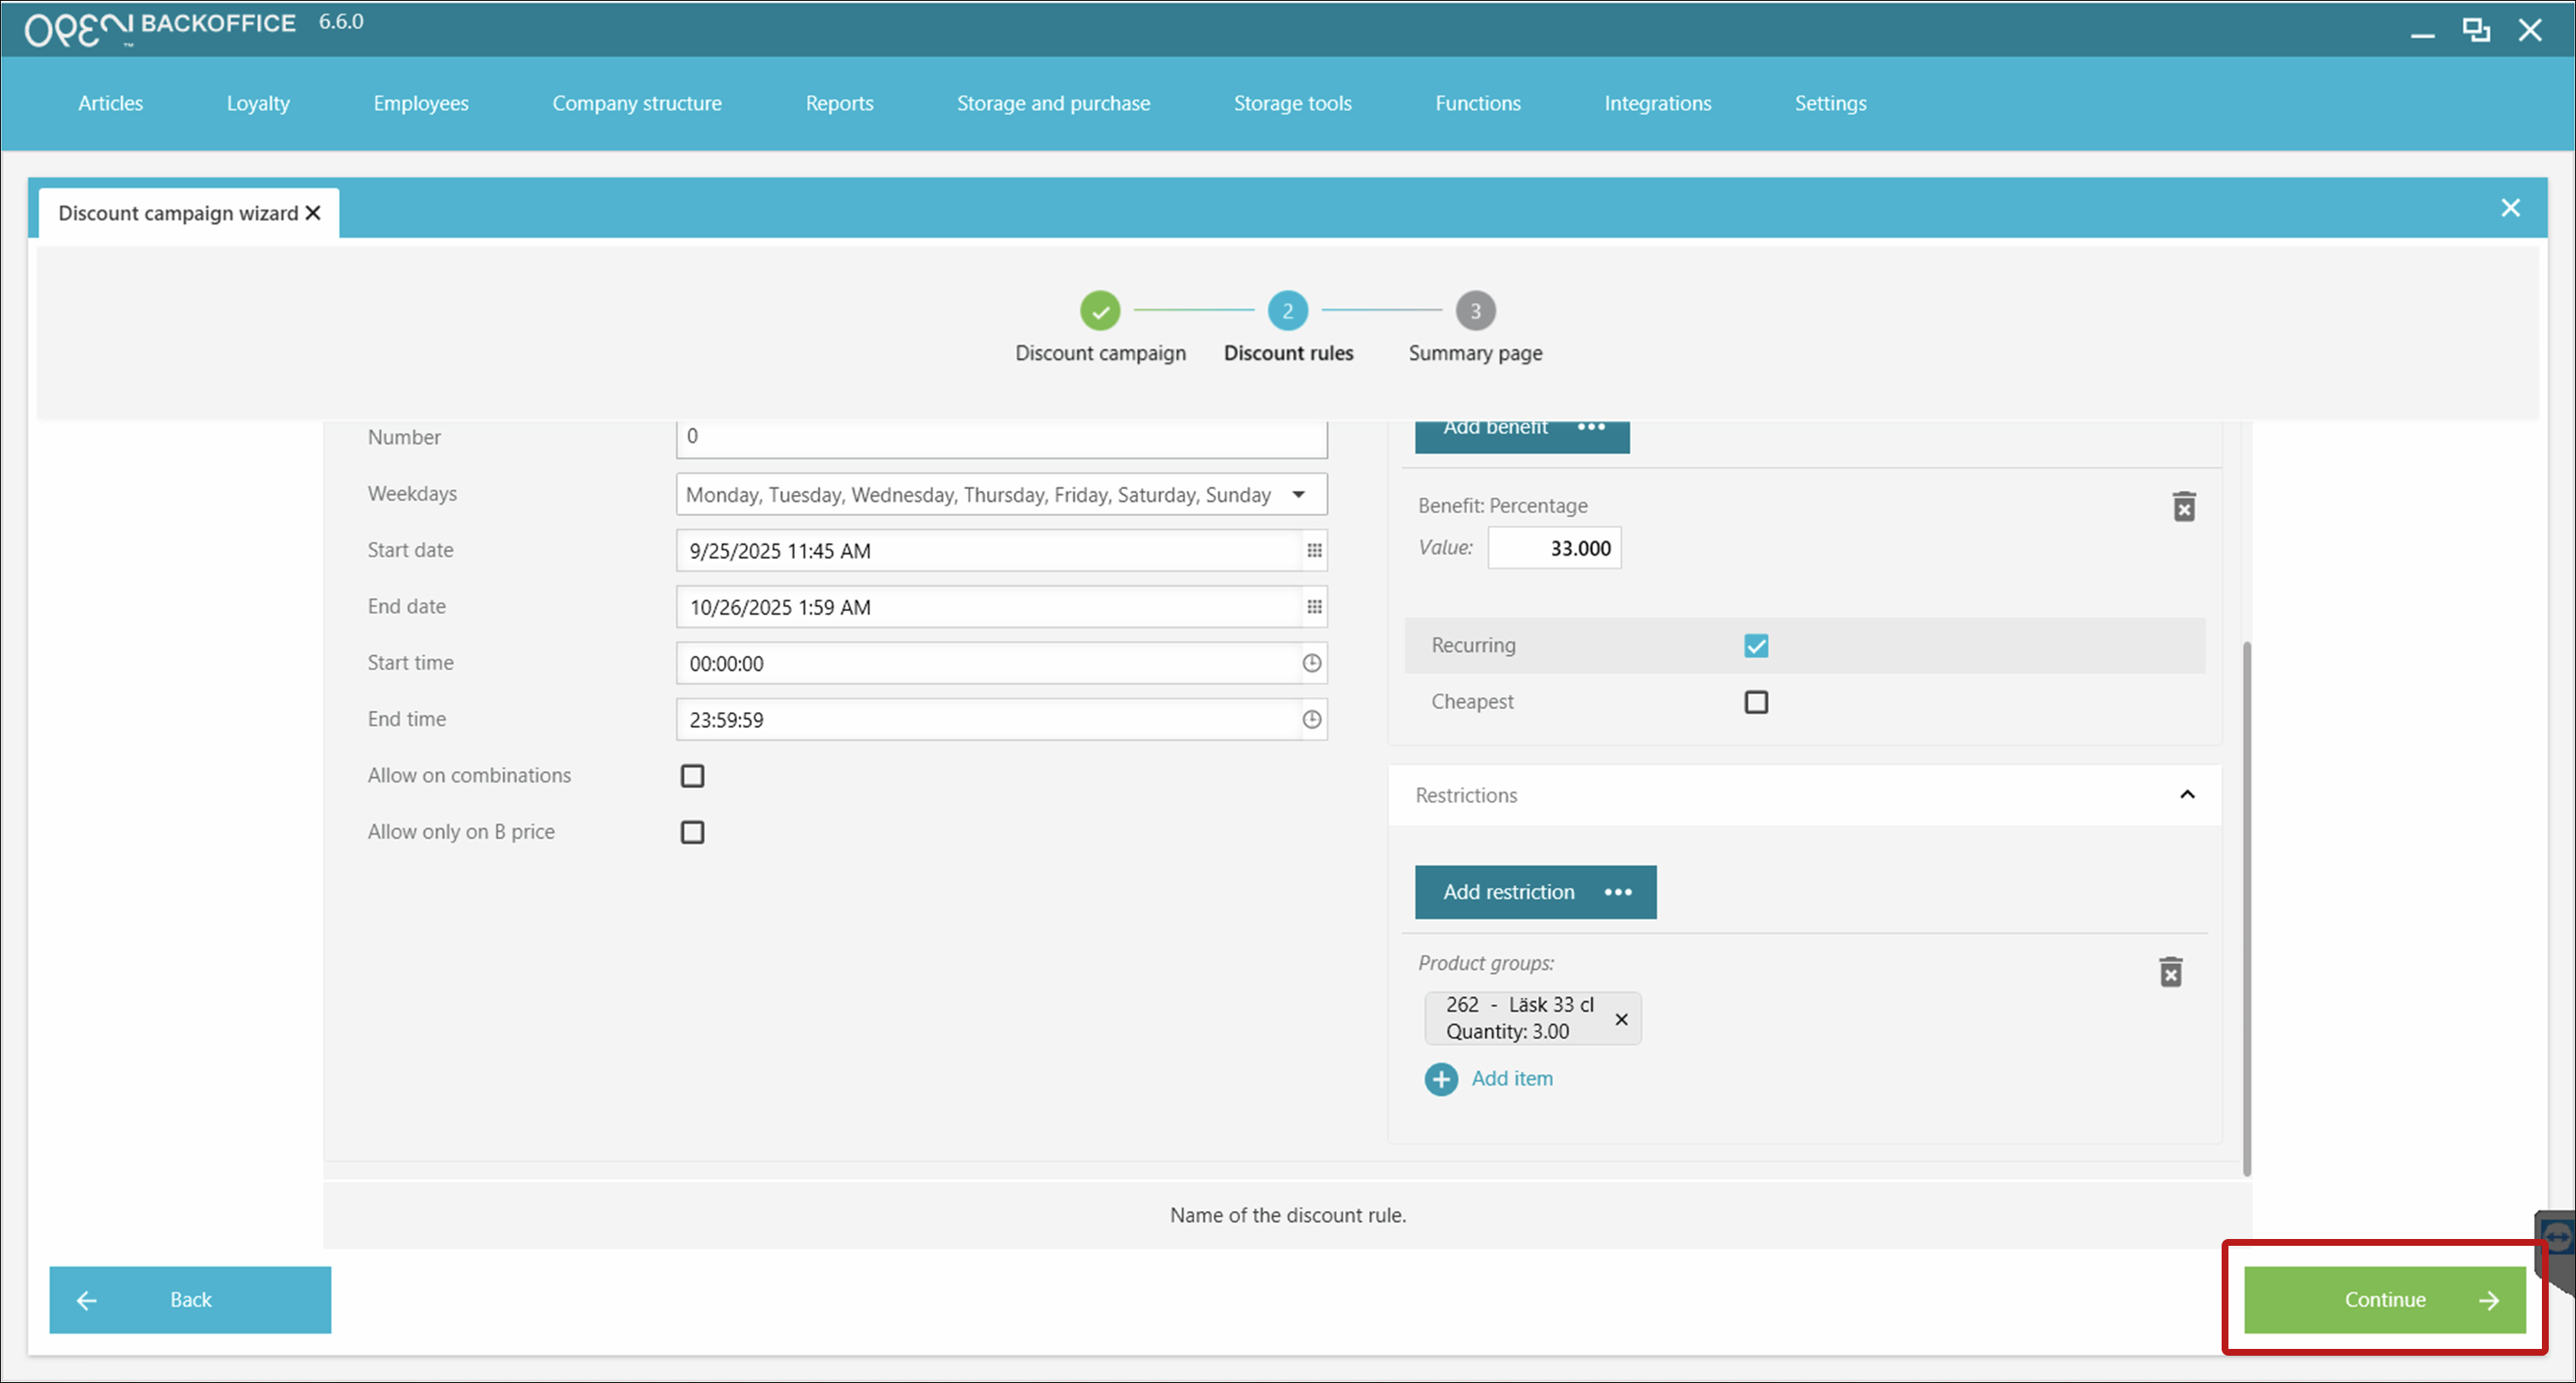Viewport: 2576px width, 1383px height.
Task: Open Add restriction options menu
Action: (1618, 892)
